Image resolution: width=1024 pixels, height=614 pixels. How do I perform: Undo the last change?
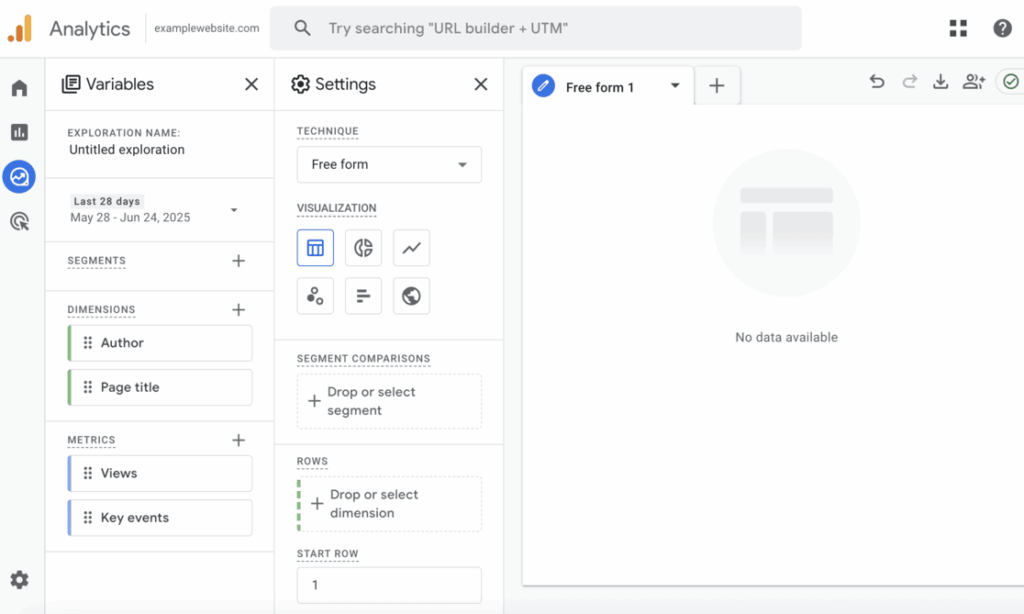877,82
